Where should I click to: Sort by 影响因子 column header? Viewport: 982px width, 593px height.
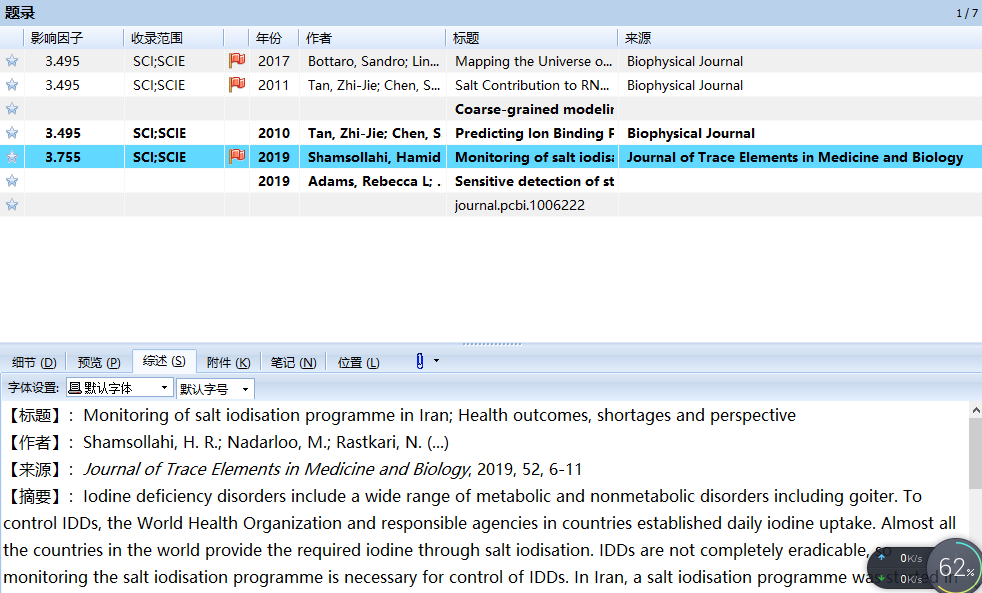coord(73,38)
